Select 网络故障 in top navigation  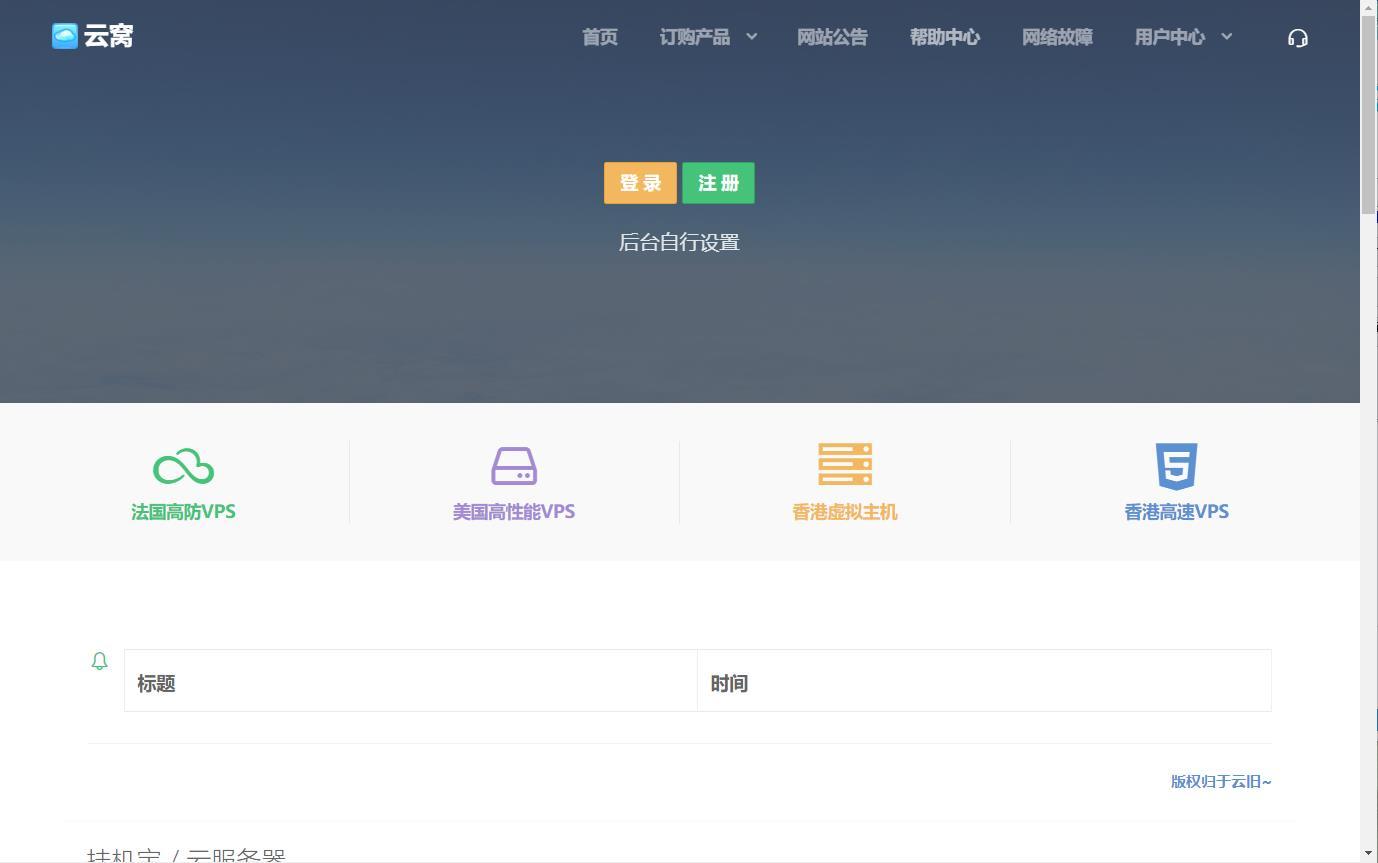point(1057,37)
